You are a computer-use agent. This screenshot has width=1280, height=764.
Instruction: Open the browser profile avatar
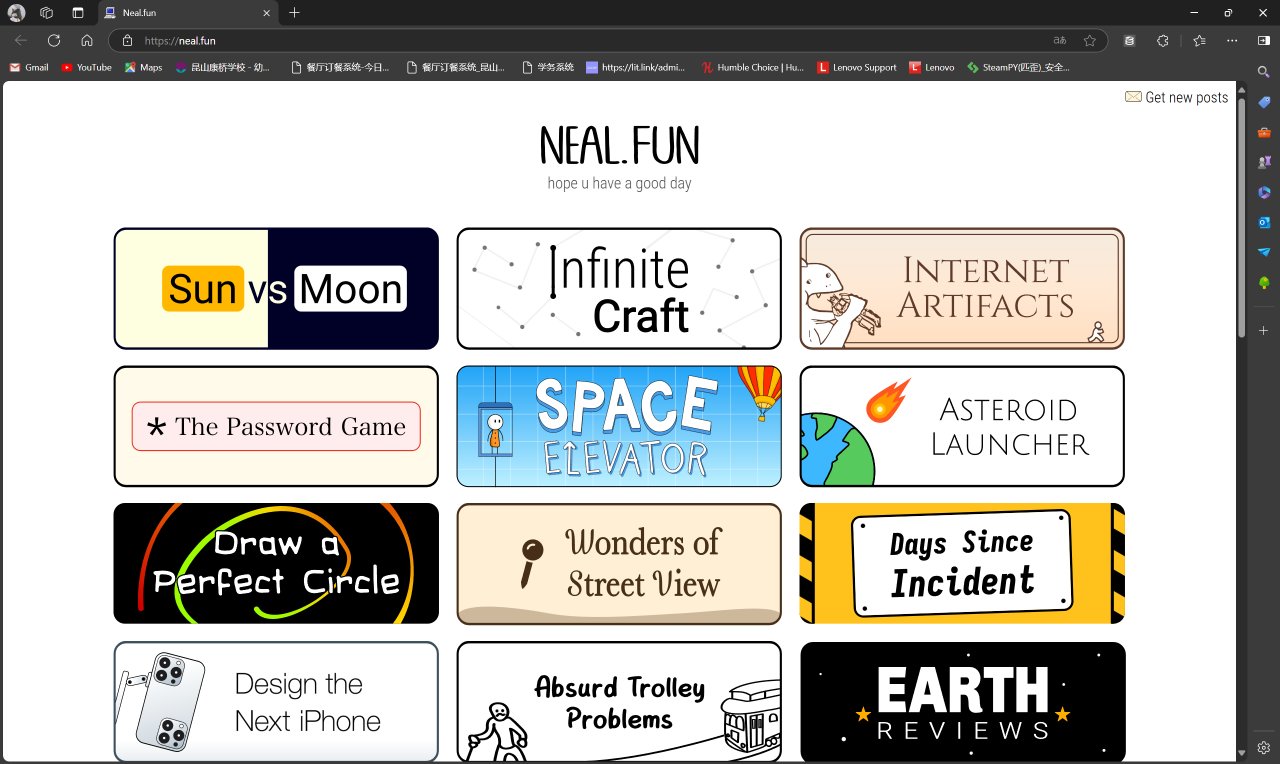[16, 13]
